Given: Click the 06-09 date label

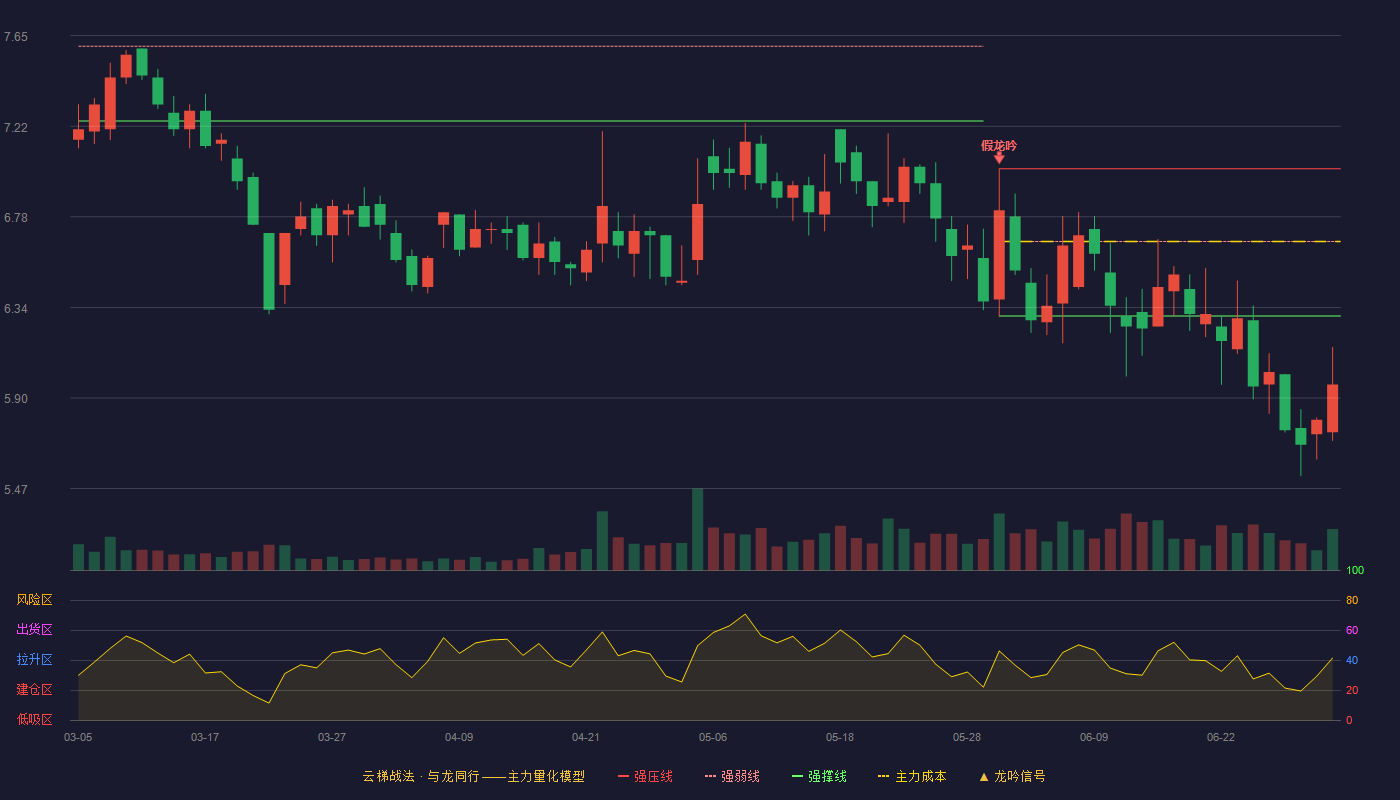Looking at the screenshot, I should coord(1094,737).
